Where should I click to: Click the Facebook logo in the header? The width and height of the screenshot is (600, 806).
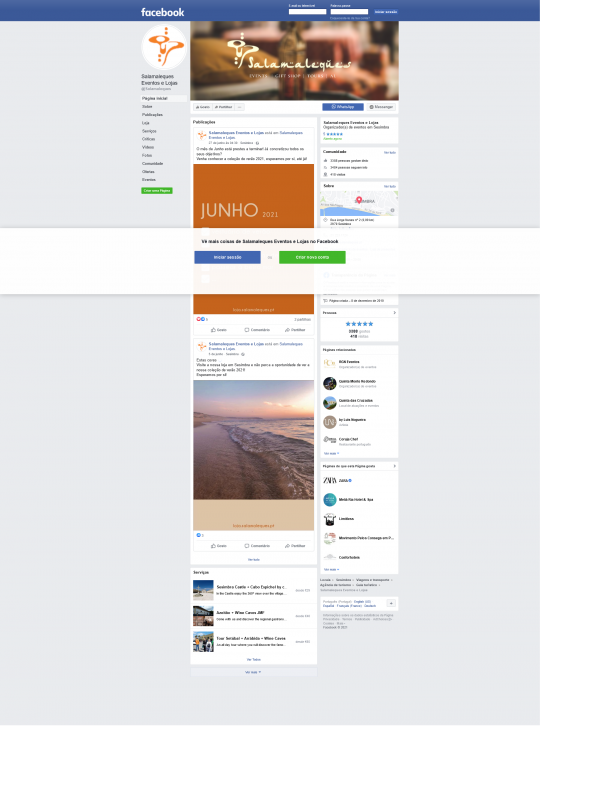(162, 12)
